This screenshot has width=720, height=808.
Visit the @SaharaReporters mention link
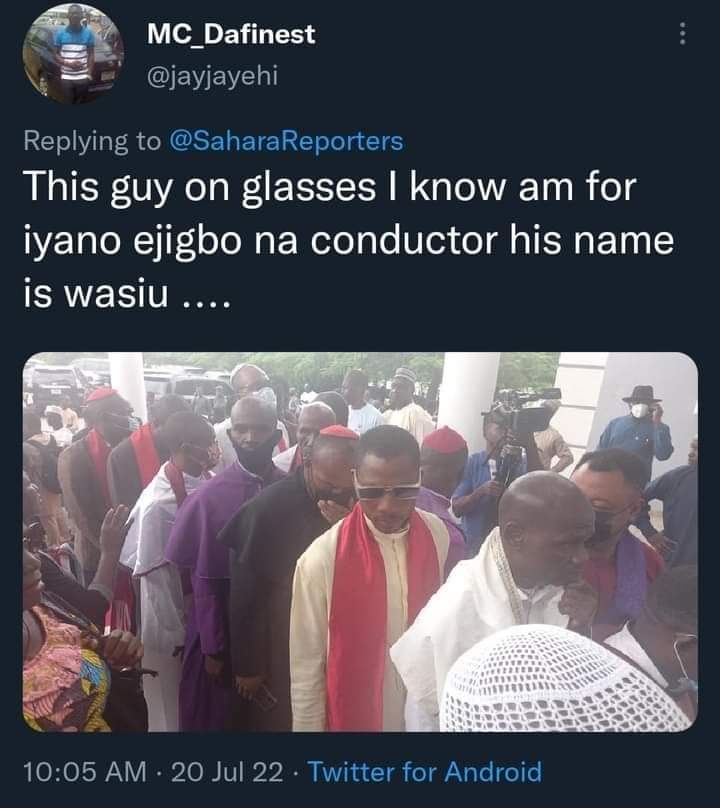286,141
